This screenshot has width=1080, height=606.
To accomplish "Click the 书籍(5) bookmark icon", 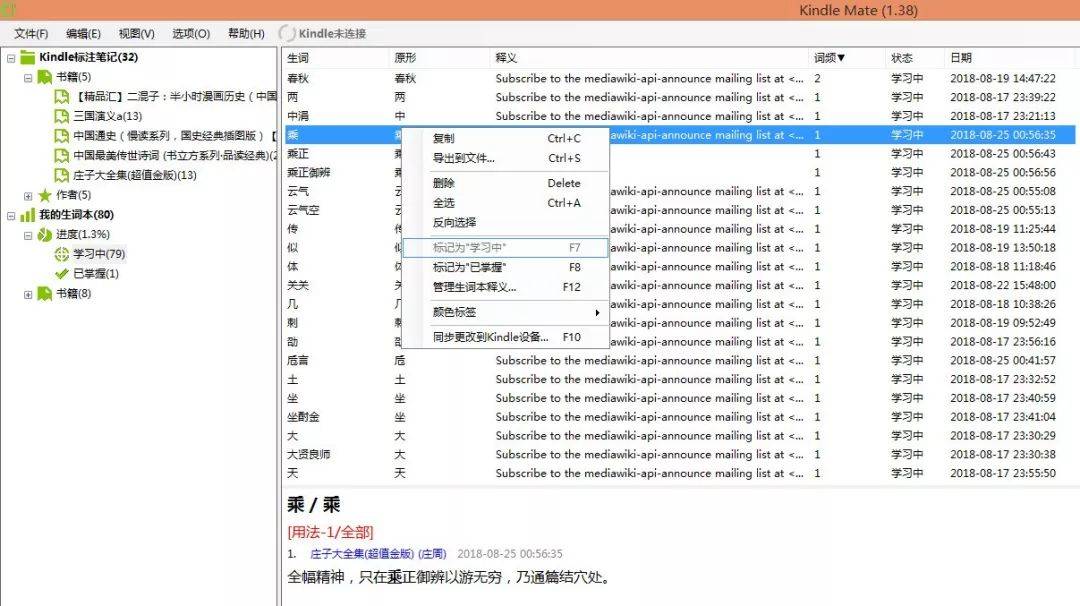I will pyautogui.click(x=45, y=77).
